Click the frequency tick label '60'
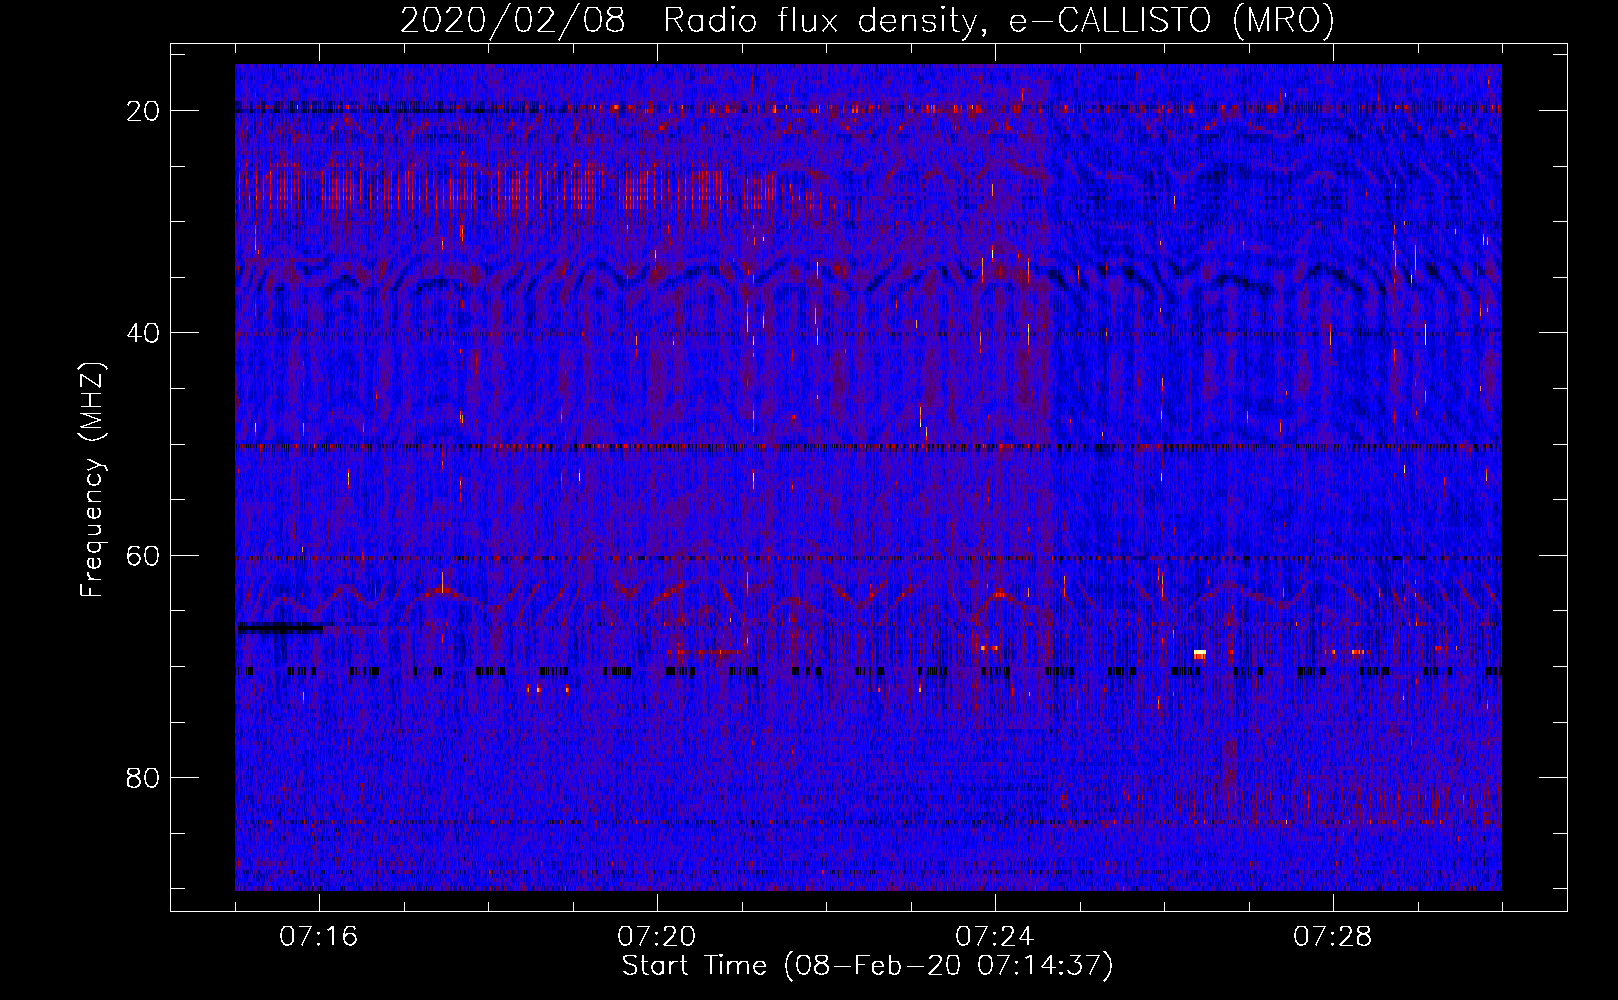Viewport: 1618px width, 1000px height. 143,555
